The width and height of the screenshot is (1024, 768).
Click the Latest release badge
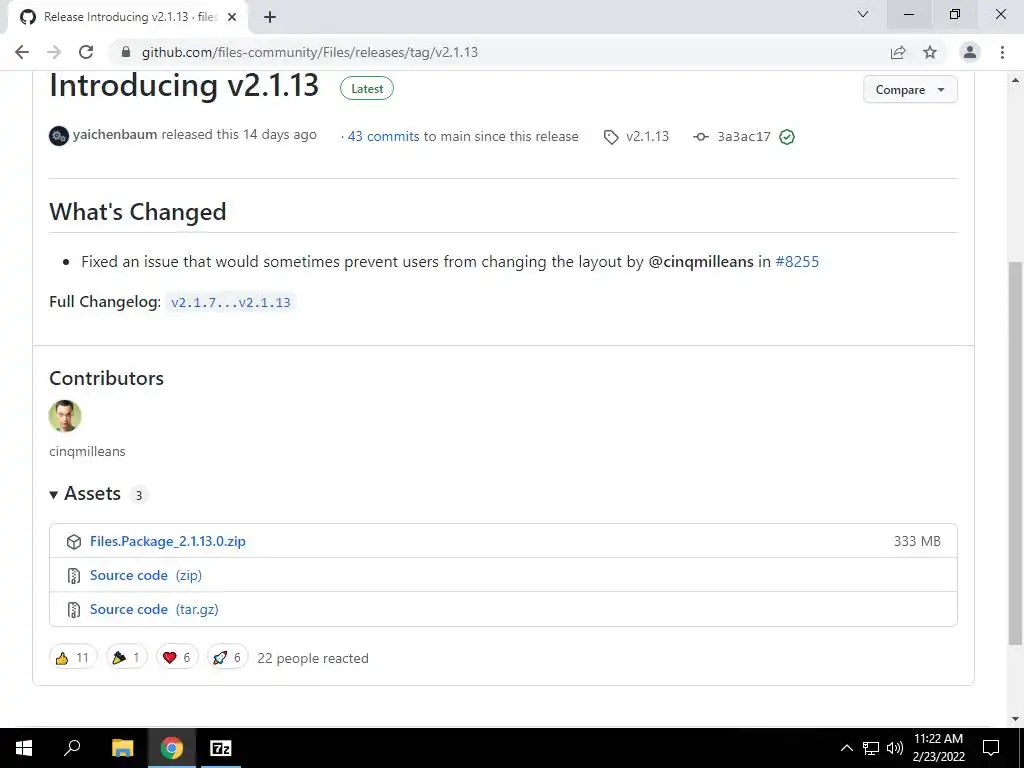(x=367, y=89)
